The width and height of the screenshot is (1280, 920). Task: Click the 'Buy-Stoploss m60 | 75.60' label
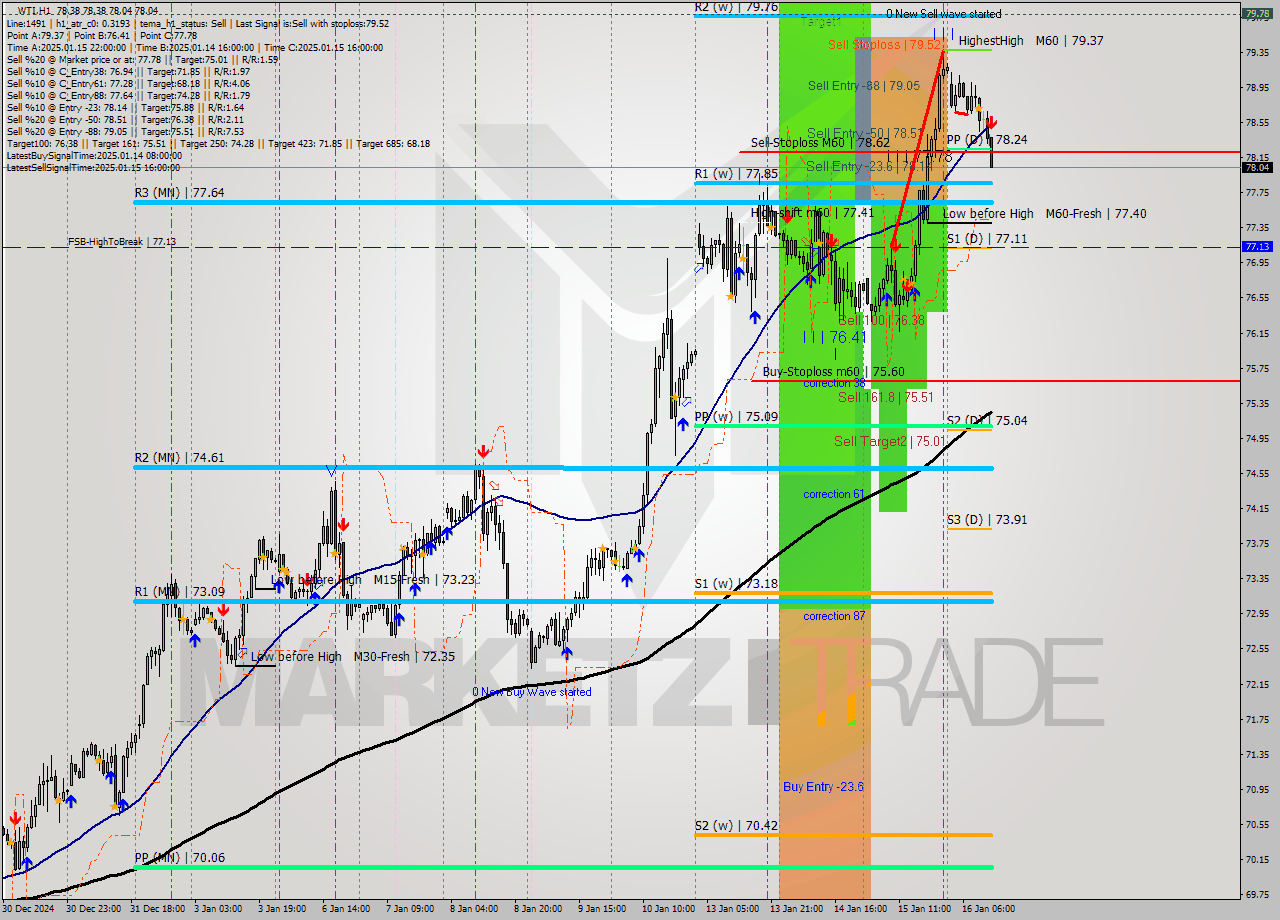[833, 372]
